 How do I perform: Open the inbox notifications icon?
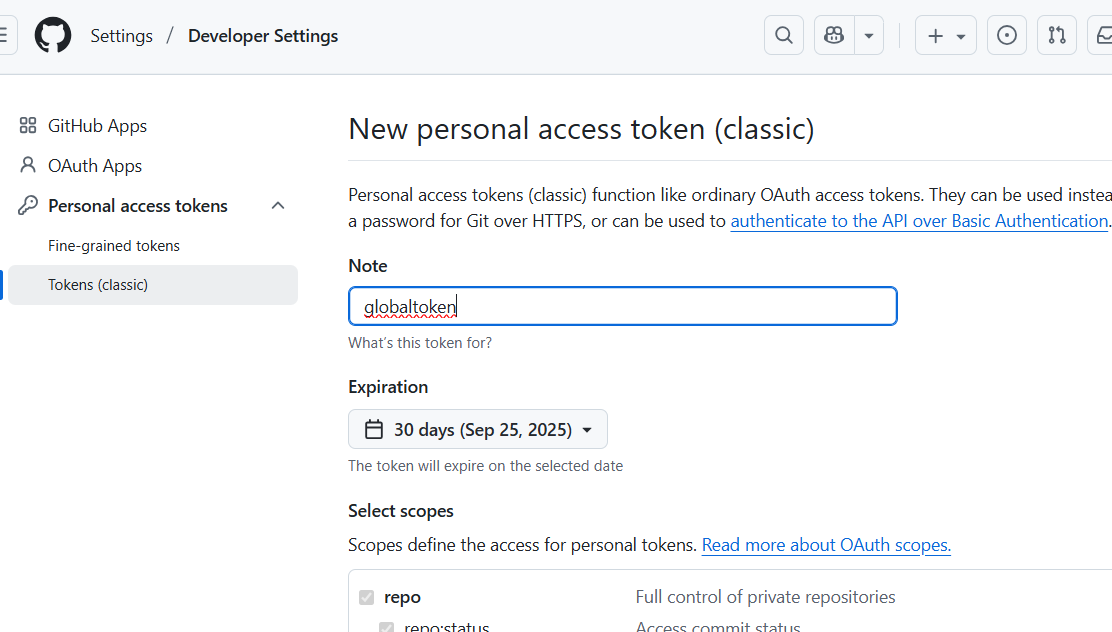tap(1102, 36)
